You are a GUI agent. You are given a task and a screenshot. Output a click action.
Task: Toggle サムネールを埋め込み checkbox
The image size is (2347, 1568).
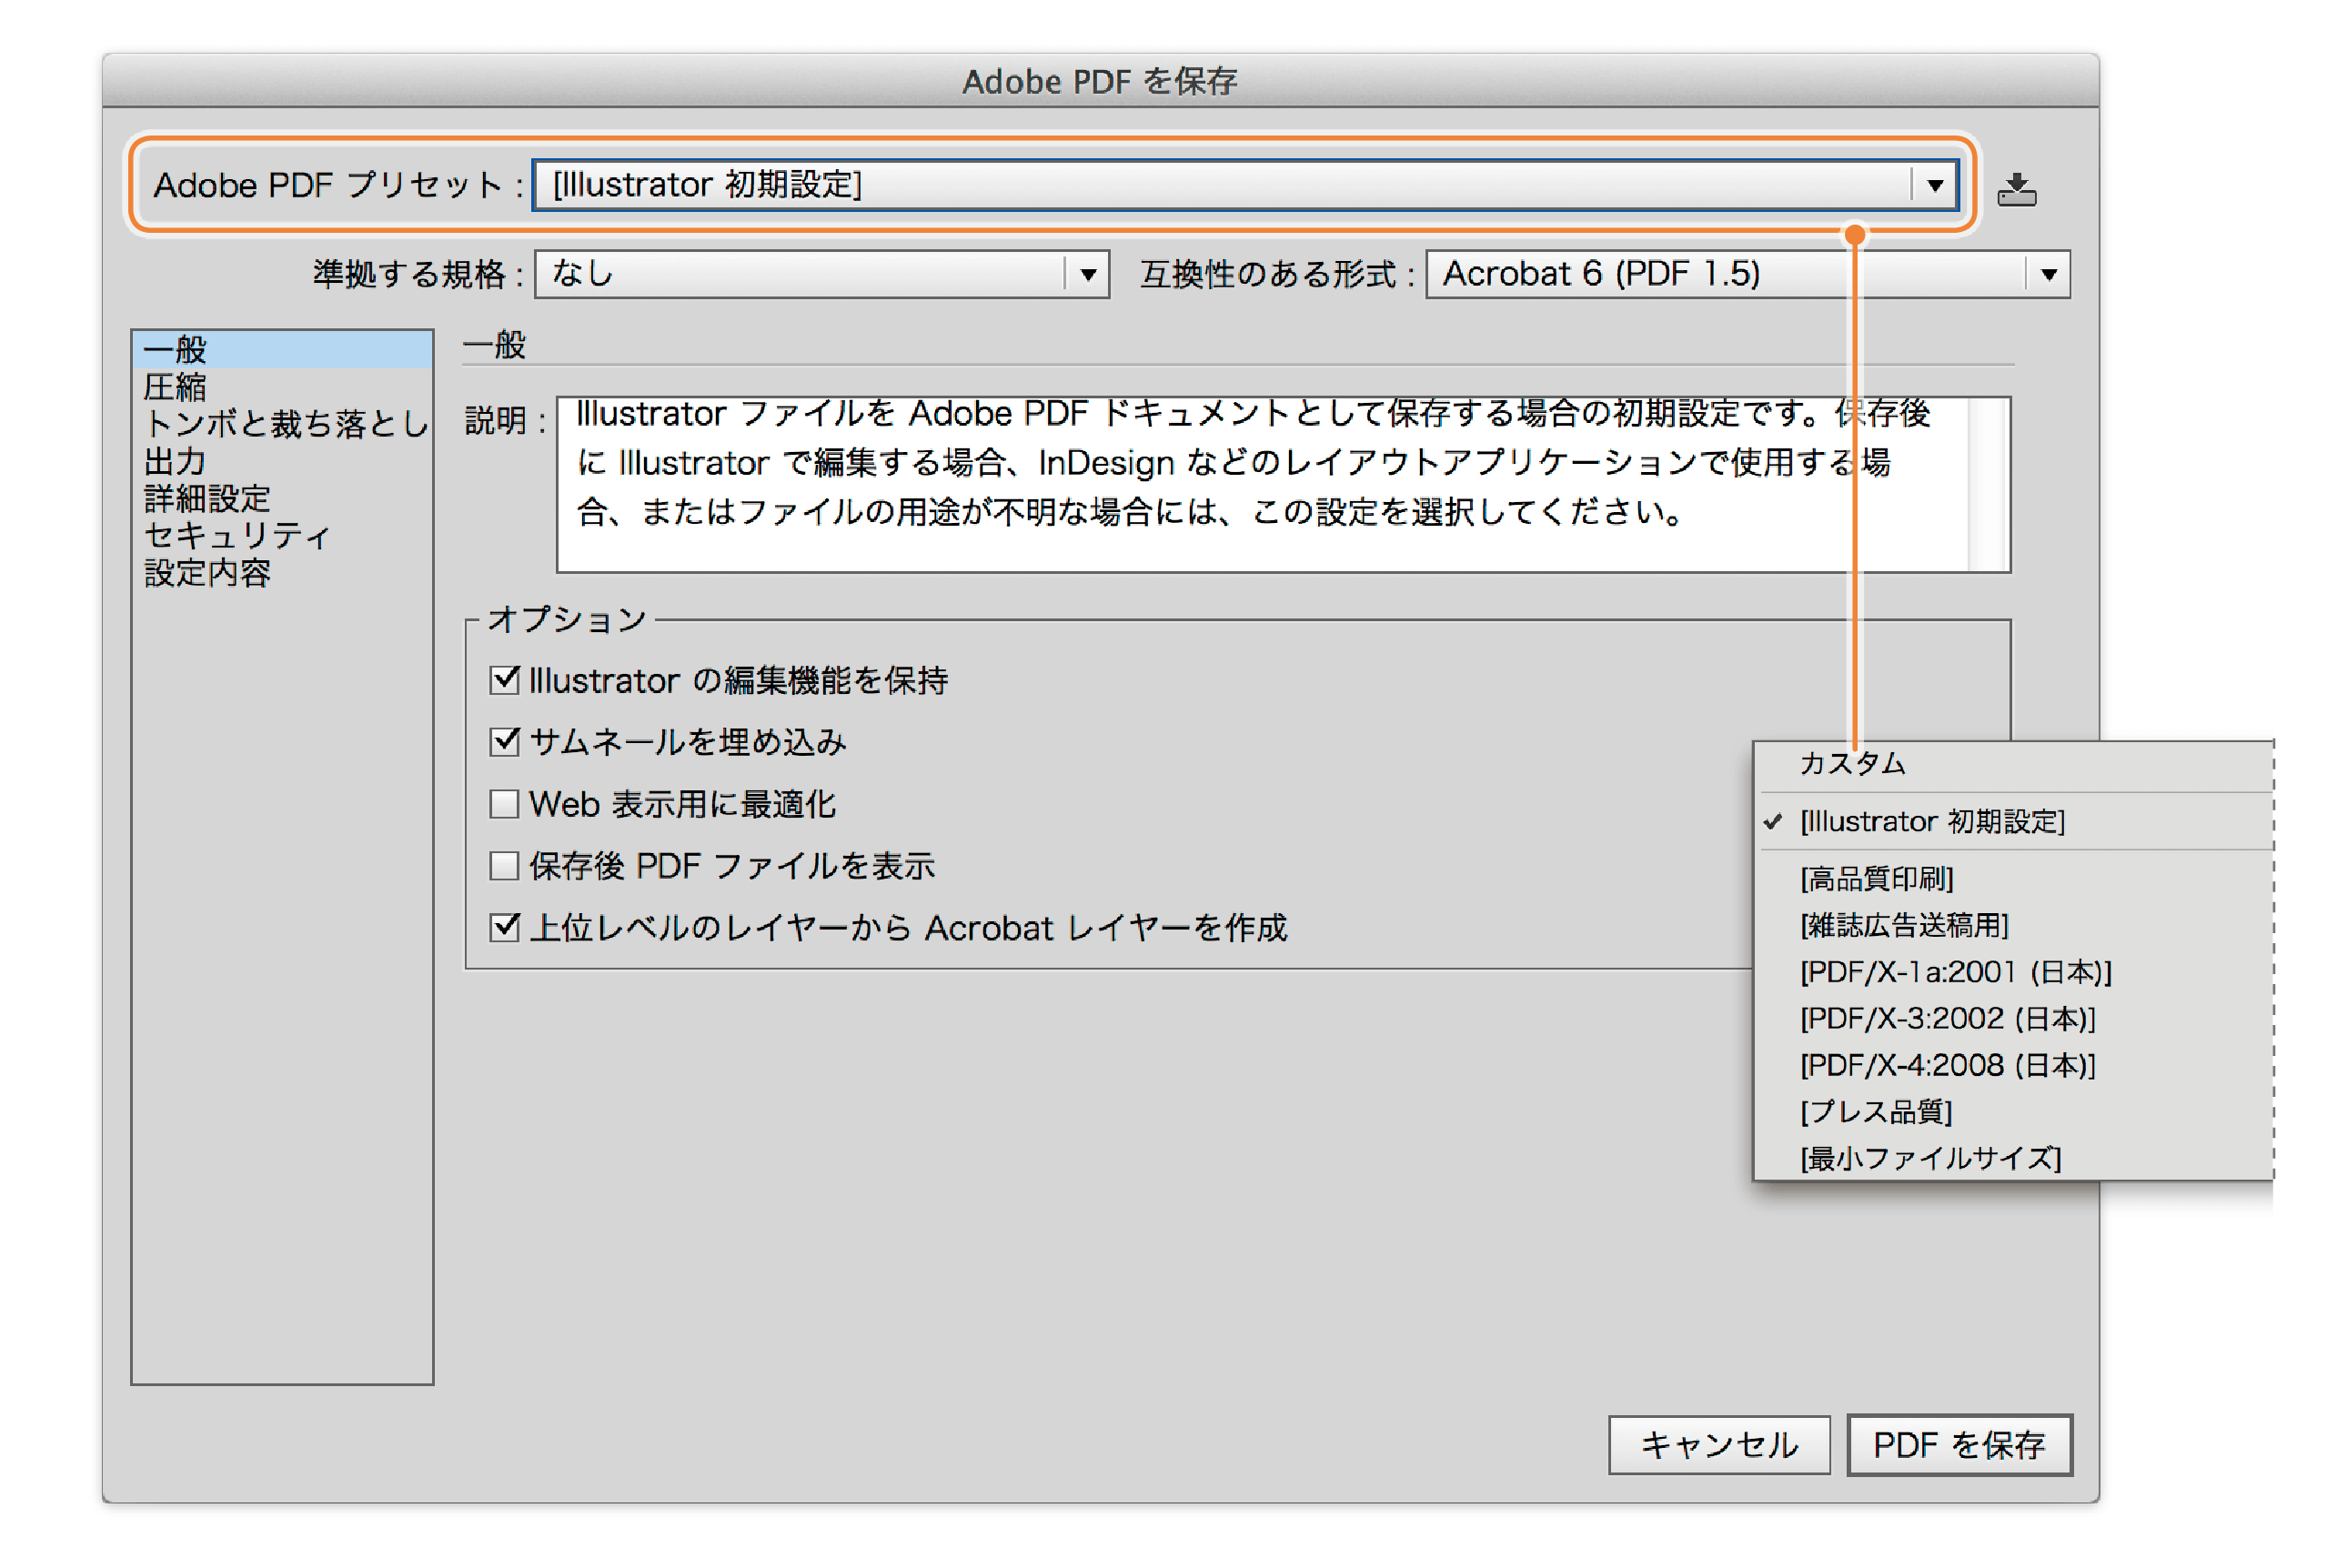point(504,742)
